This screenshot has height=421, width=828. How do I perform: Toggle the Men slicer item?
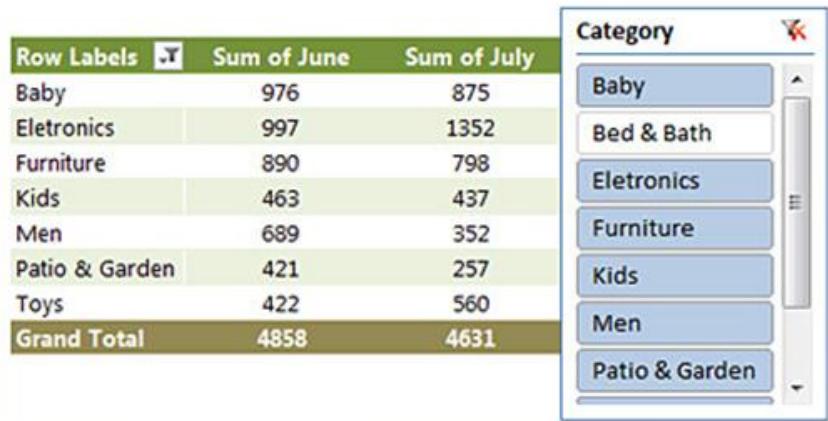[675, 323]
